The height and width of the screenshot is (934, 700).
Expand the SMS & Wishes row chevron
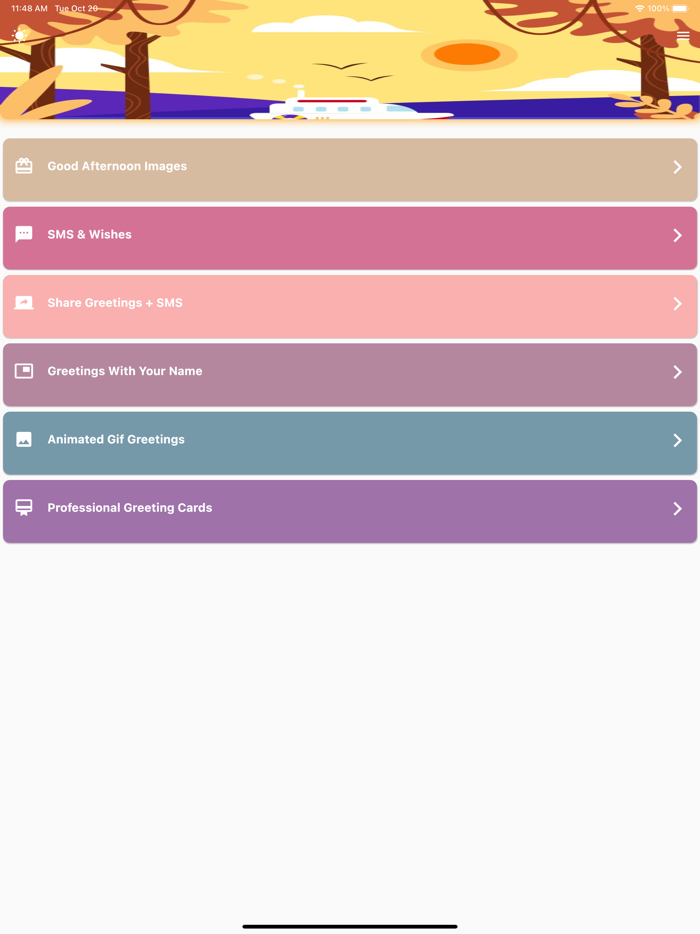point(676,235)
